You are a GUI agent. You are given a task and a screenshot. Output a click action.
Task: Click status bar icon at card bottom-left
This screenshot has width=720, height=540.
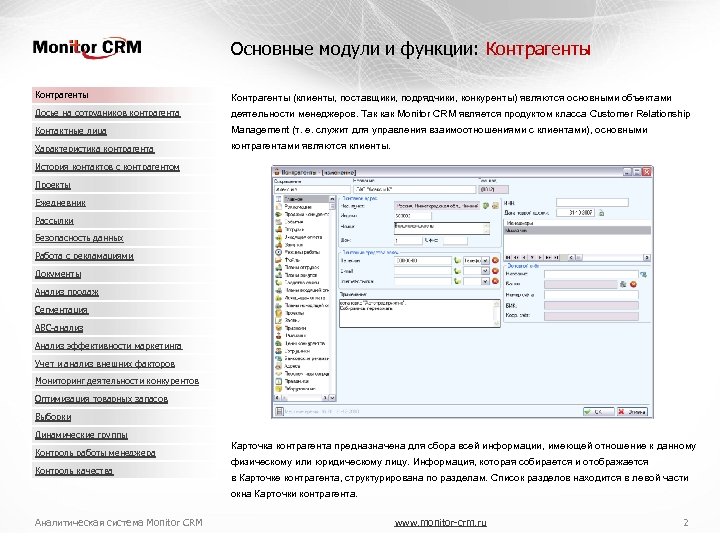pos(279,411)
